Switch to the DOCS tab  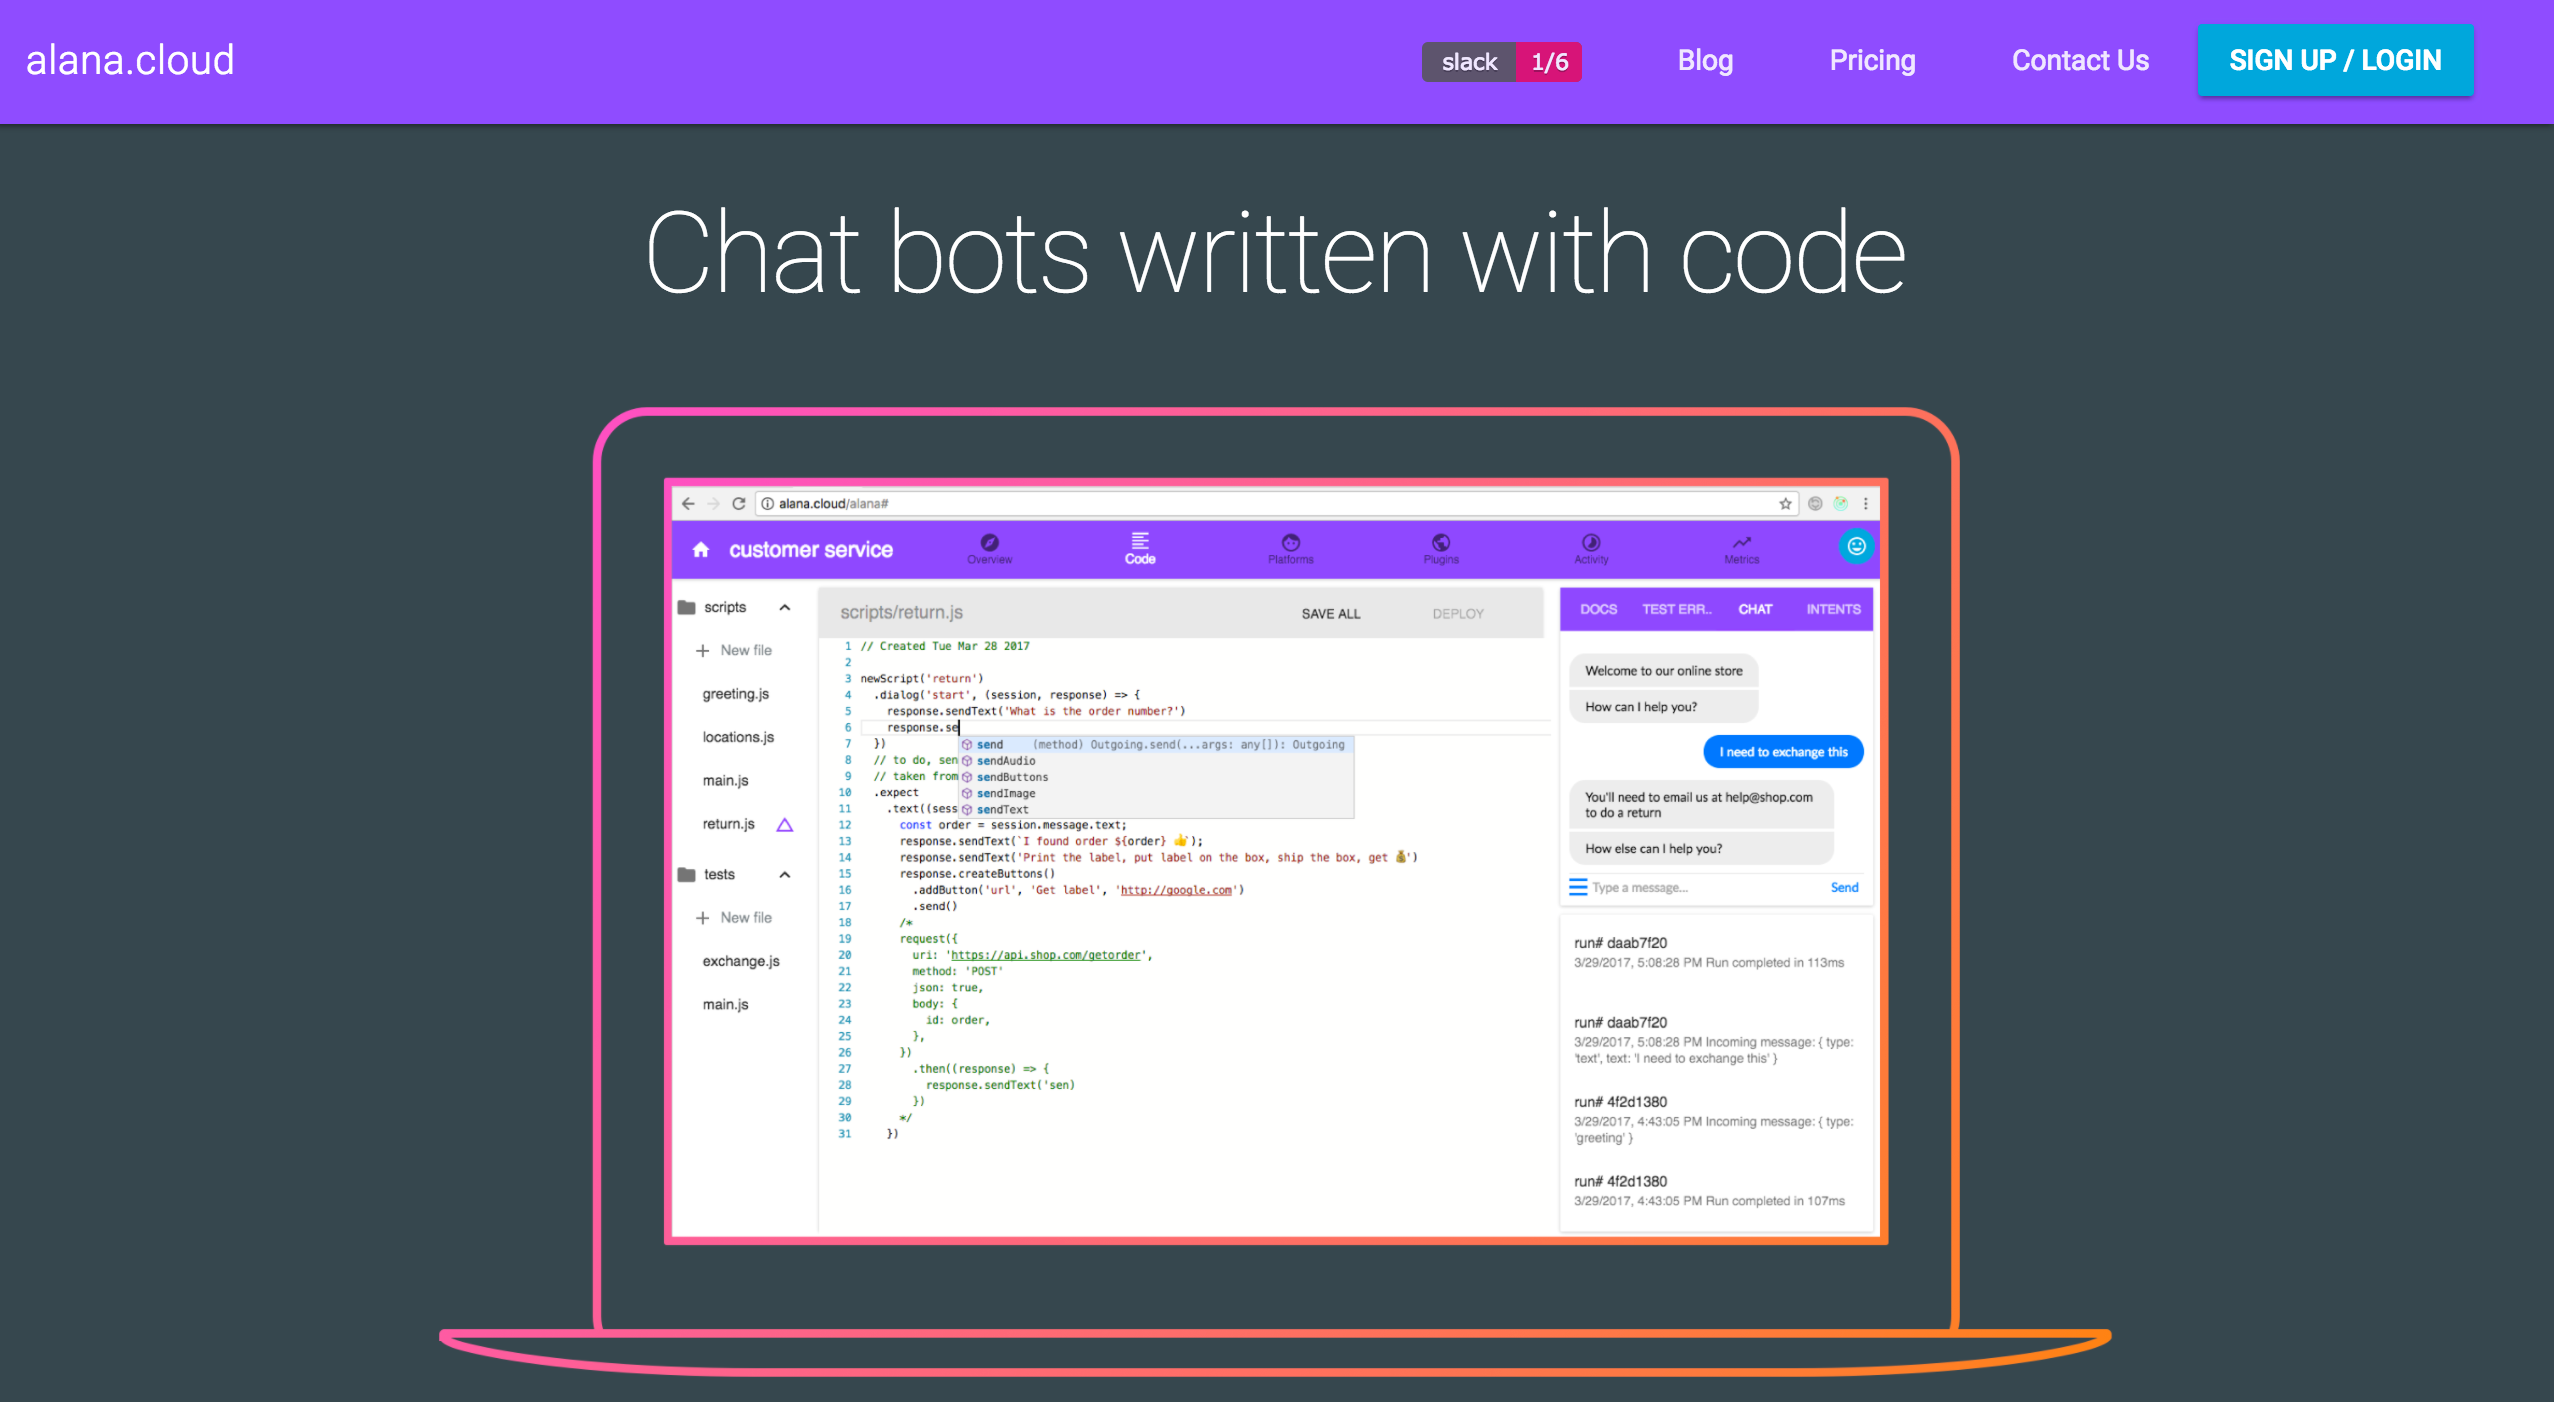[1598, 609]
